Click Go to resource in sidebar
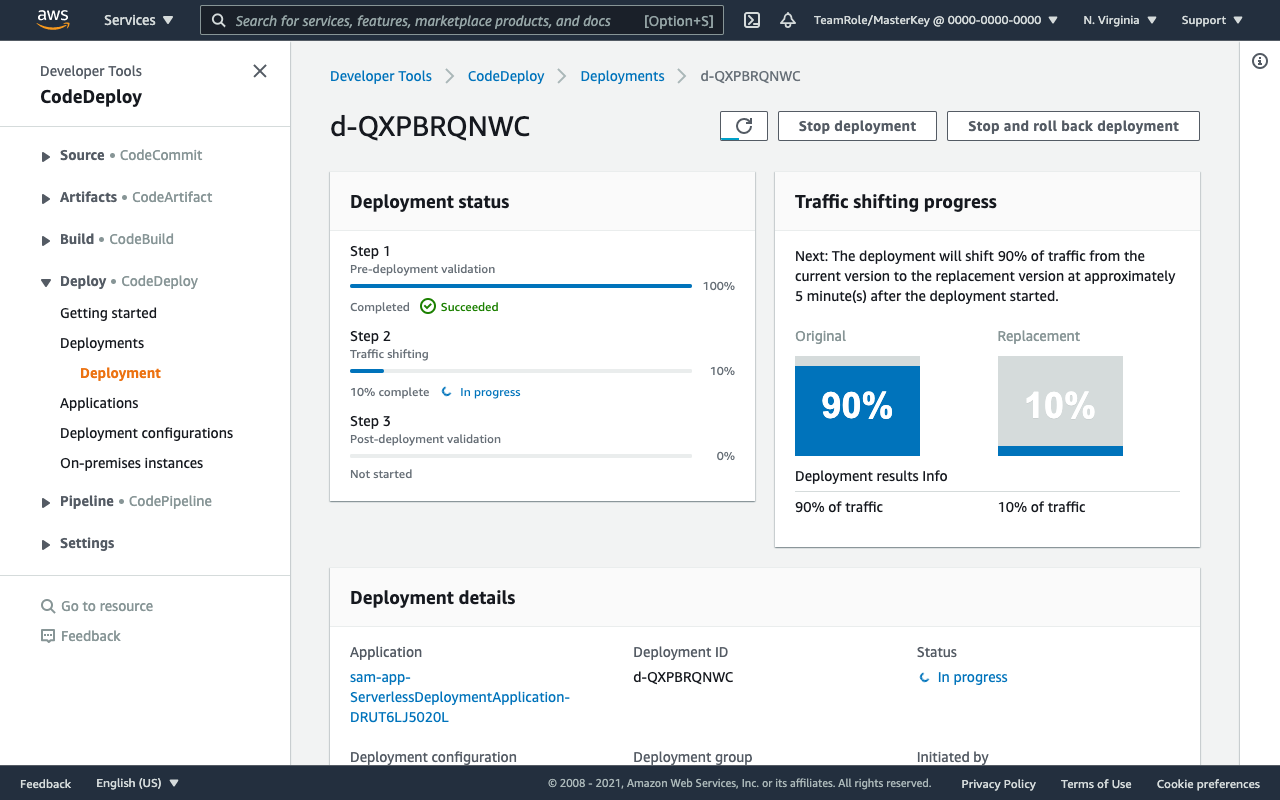This screenshot has height=800, width=1280. pyautogui.click(x=107, y=606)
